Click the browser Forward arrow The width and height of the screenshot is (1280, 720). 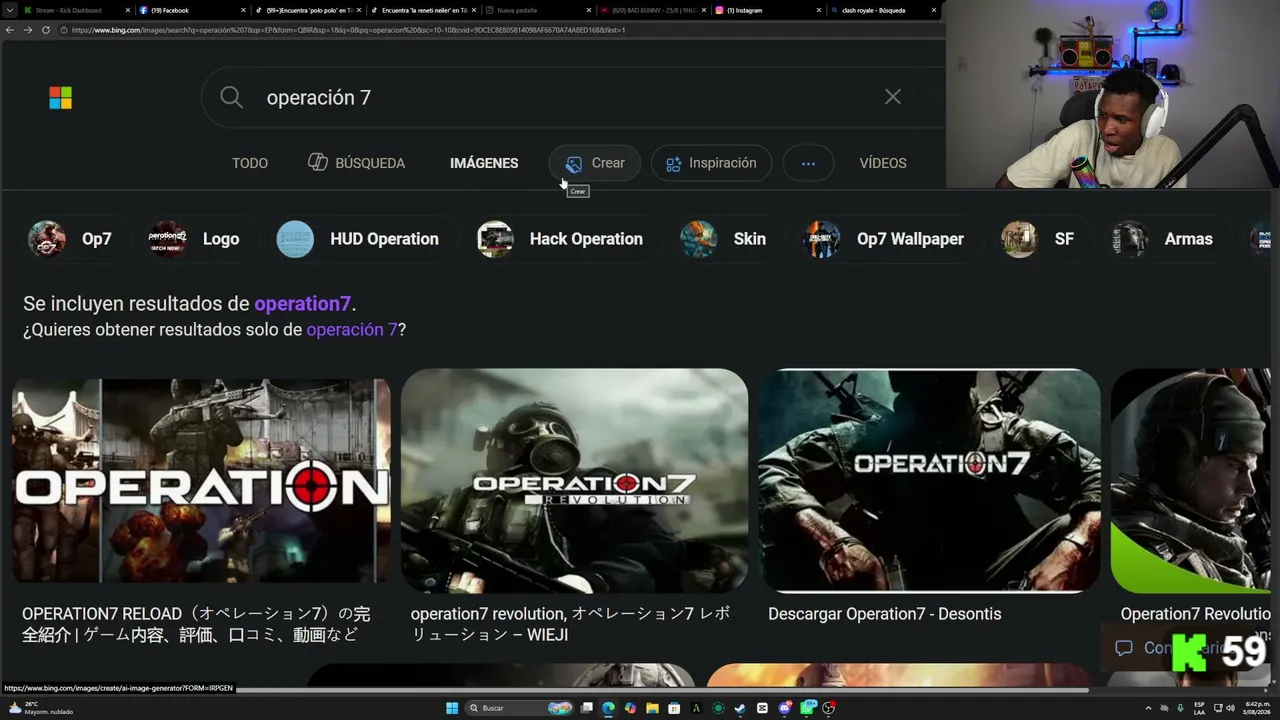pos(28,30)
